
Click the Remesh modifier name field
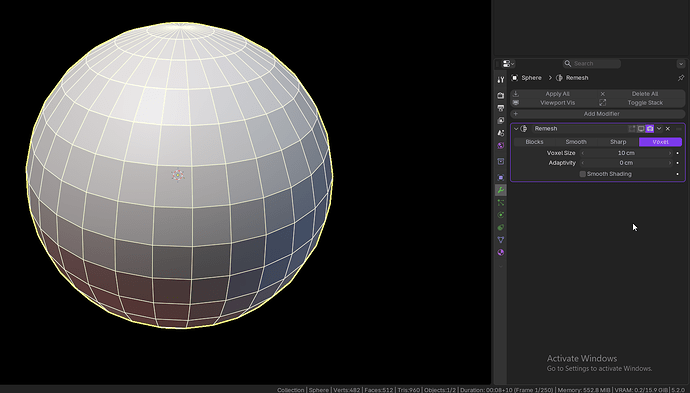(x=579, y=129)
